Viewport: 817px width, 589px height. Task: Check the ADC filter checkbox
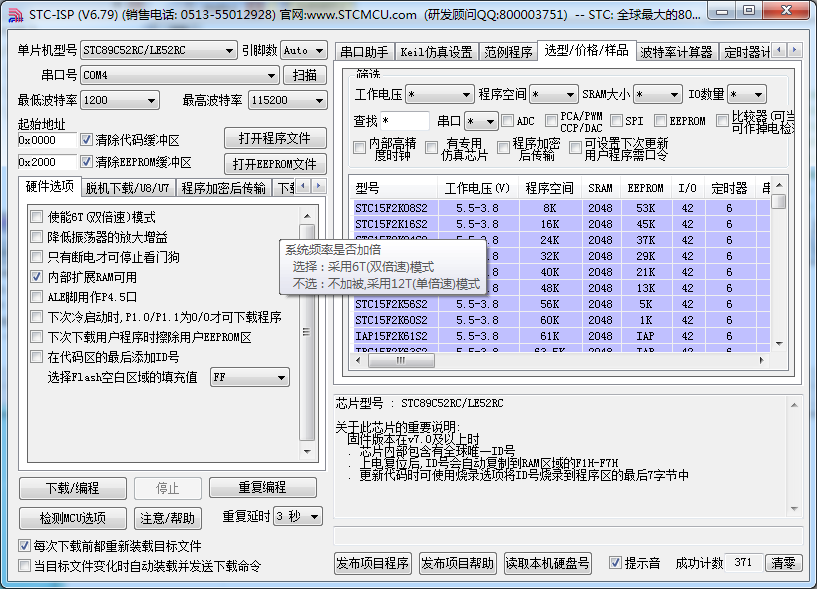tap(507, 121)
